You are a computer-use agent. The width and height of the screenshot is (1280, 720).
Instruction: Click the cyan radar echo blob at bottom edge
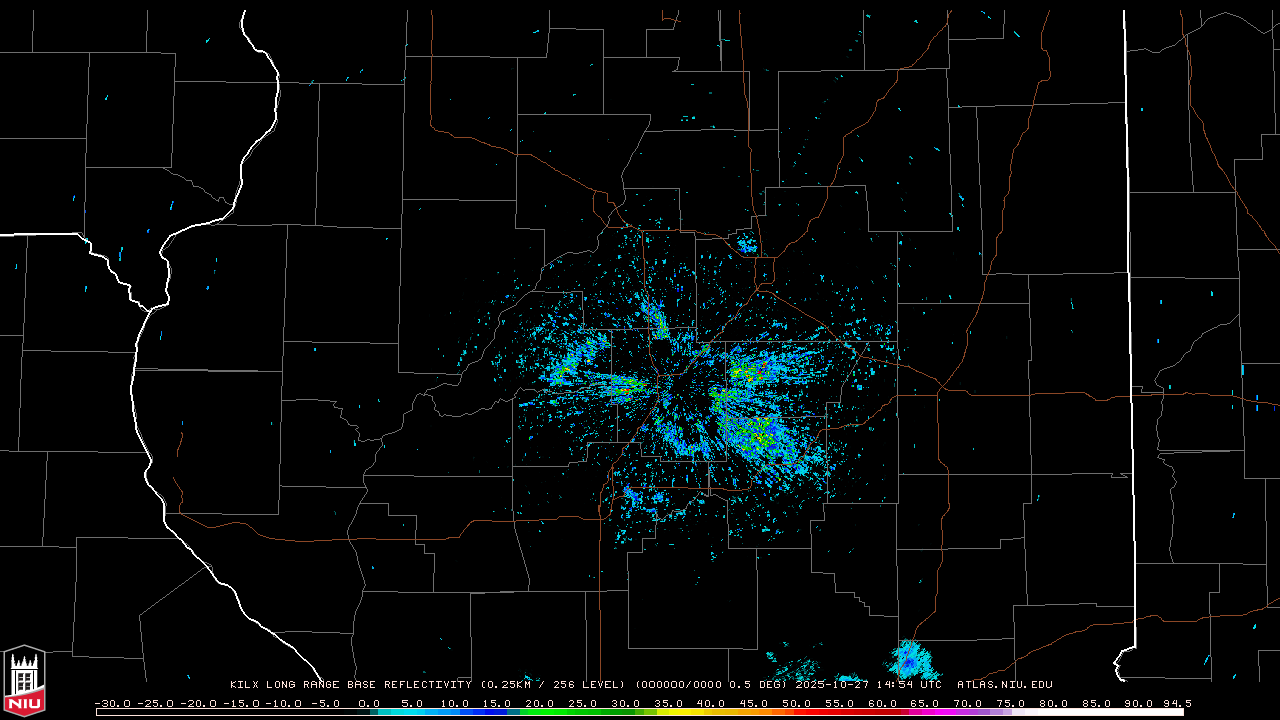(x=911, y=661)
